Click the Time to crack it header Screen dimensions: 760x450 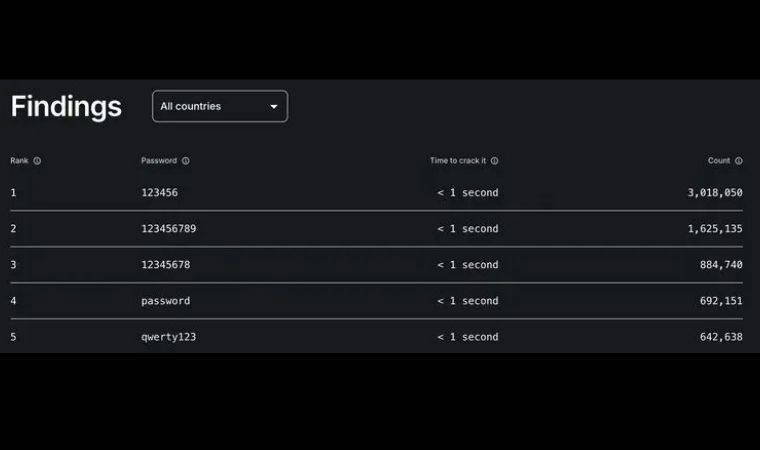click(x=457, y=161)
